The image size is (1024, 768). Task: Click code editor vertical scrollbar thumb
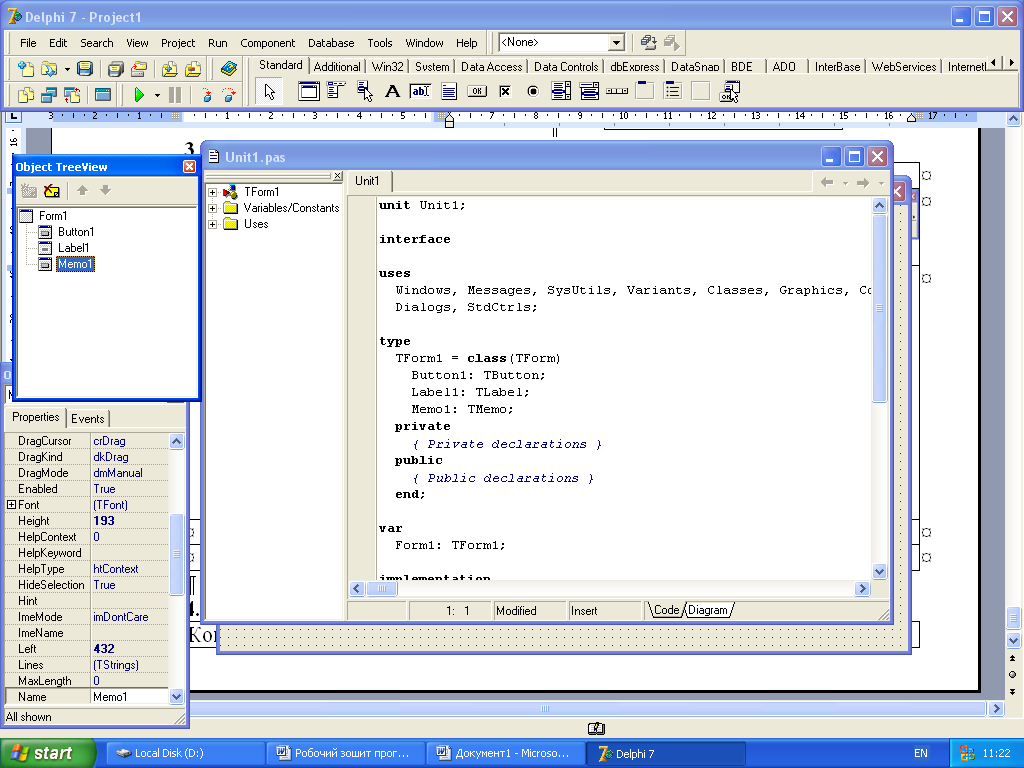coord(879,308)
